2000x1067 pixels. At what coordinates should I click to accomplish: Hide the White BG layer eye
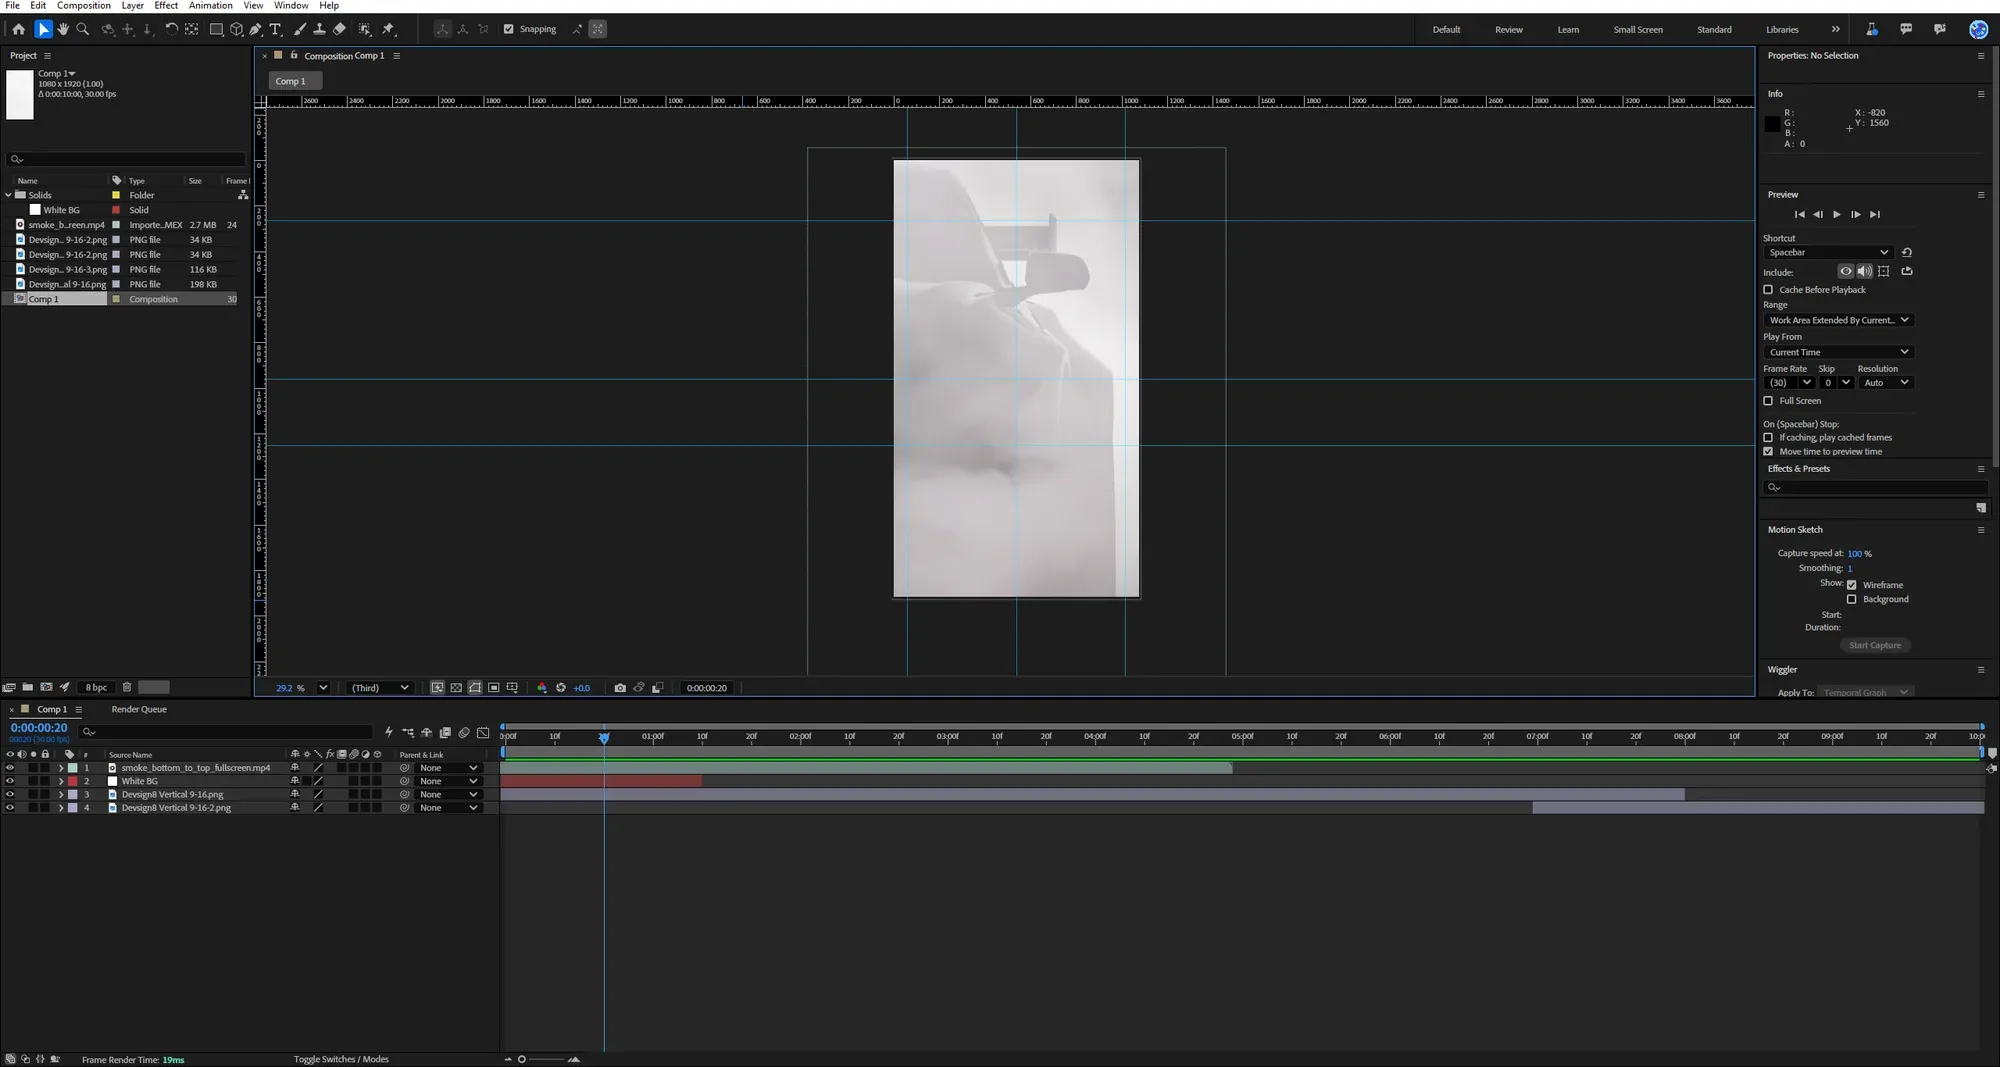[x=10, y=781]
